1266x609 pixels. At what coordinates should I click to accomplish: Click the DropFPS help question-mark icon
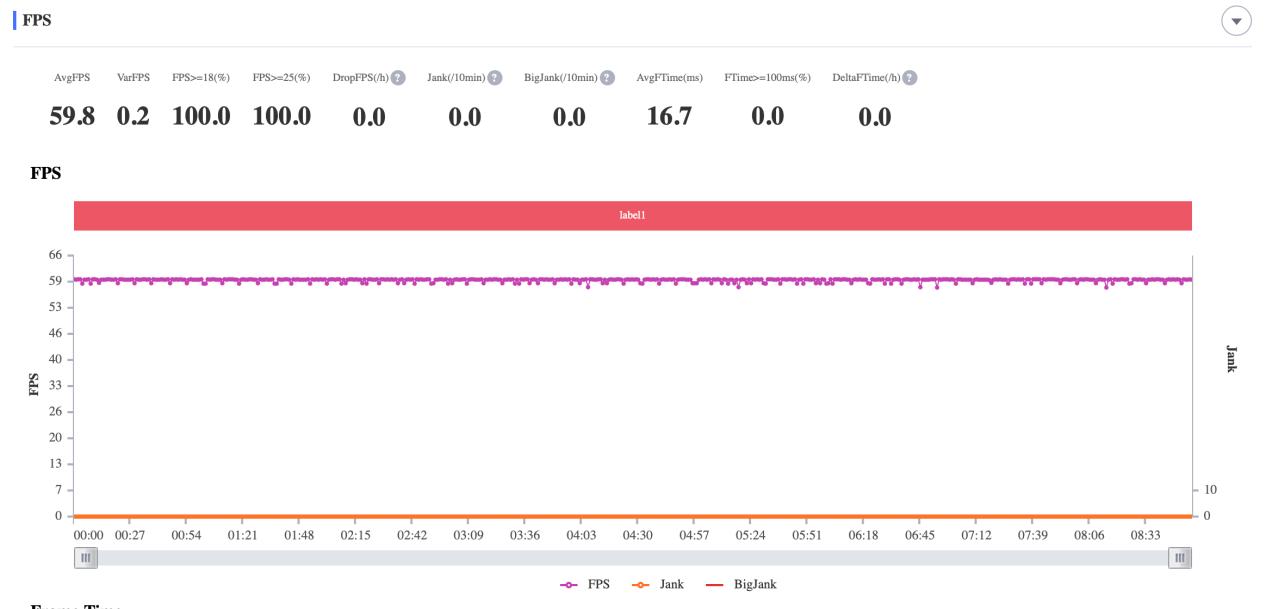coord(398,78)
